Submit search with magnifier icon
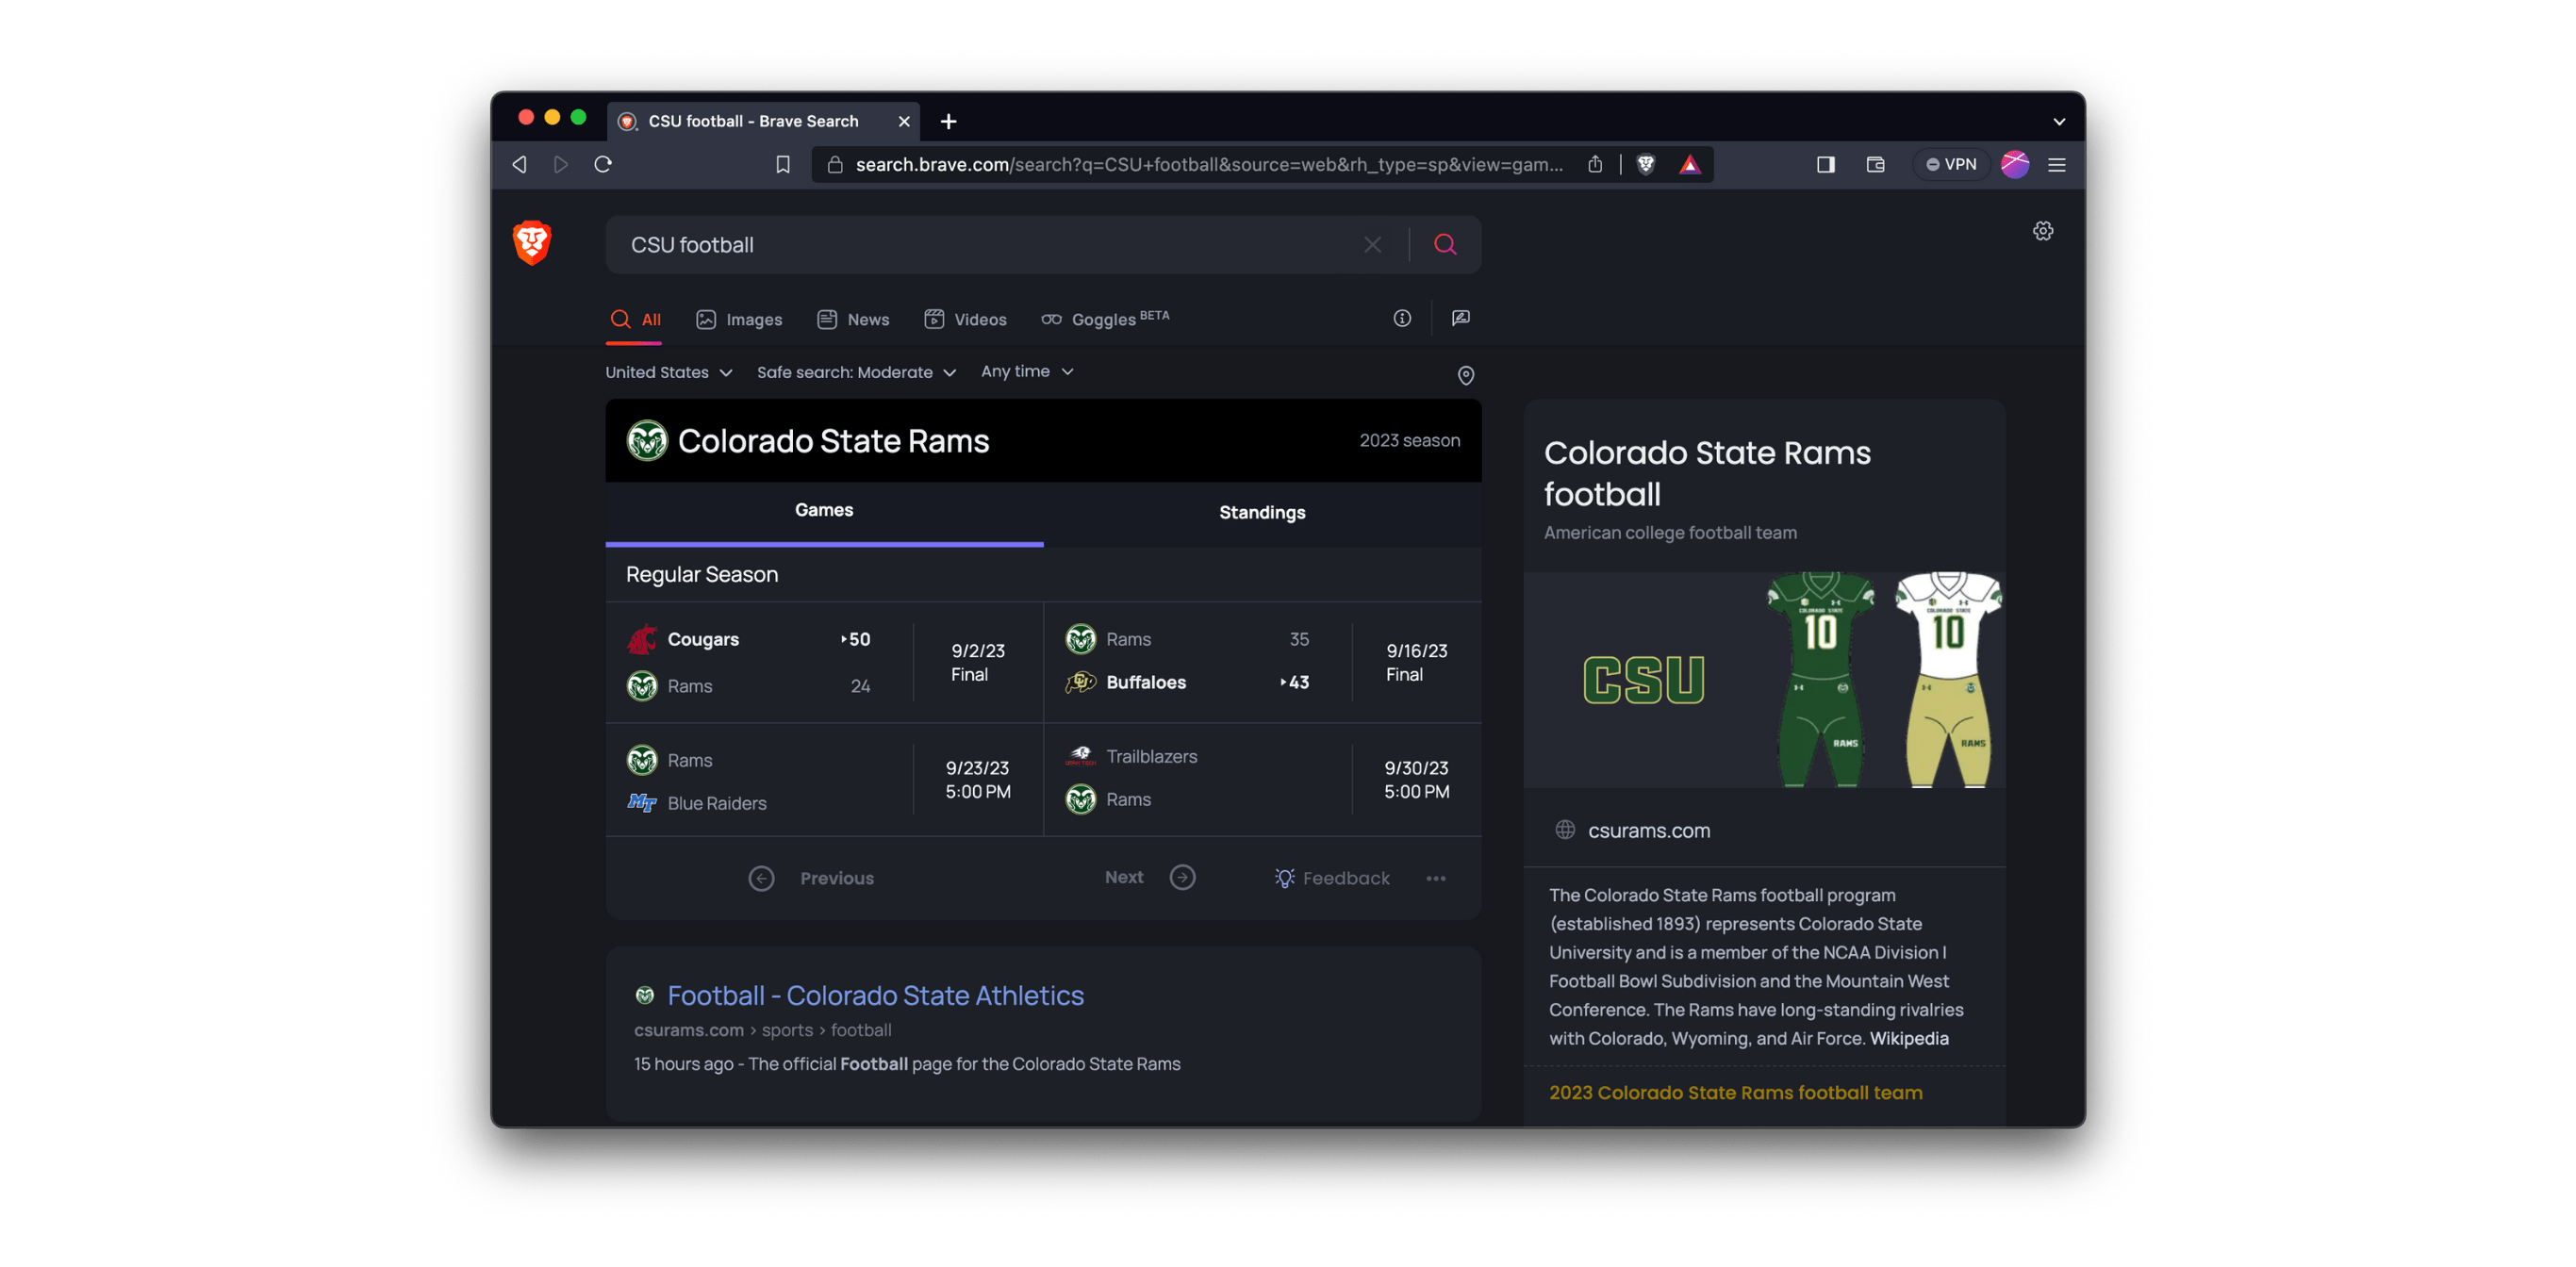Viewport: 2576px width, 1267px height. (1445, 245)
